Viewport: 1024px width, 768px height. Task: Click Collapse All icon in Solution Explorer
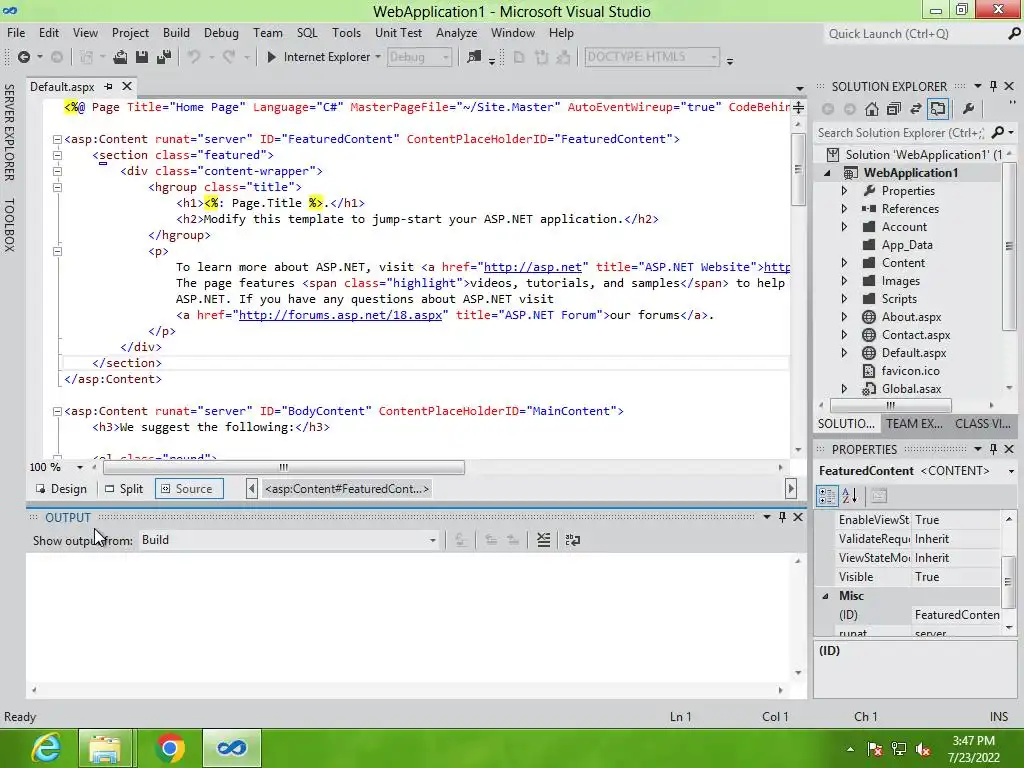[x=893, y=109]
